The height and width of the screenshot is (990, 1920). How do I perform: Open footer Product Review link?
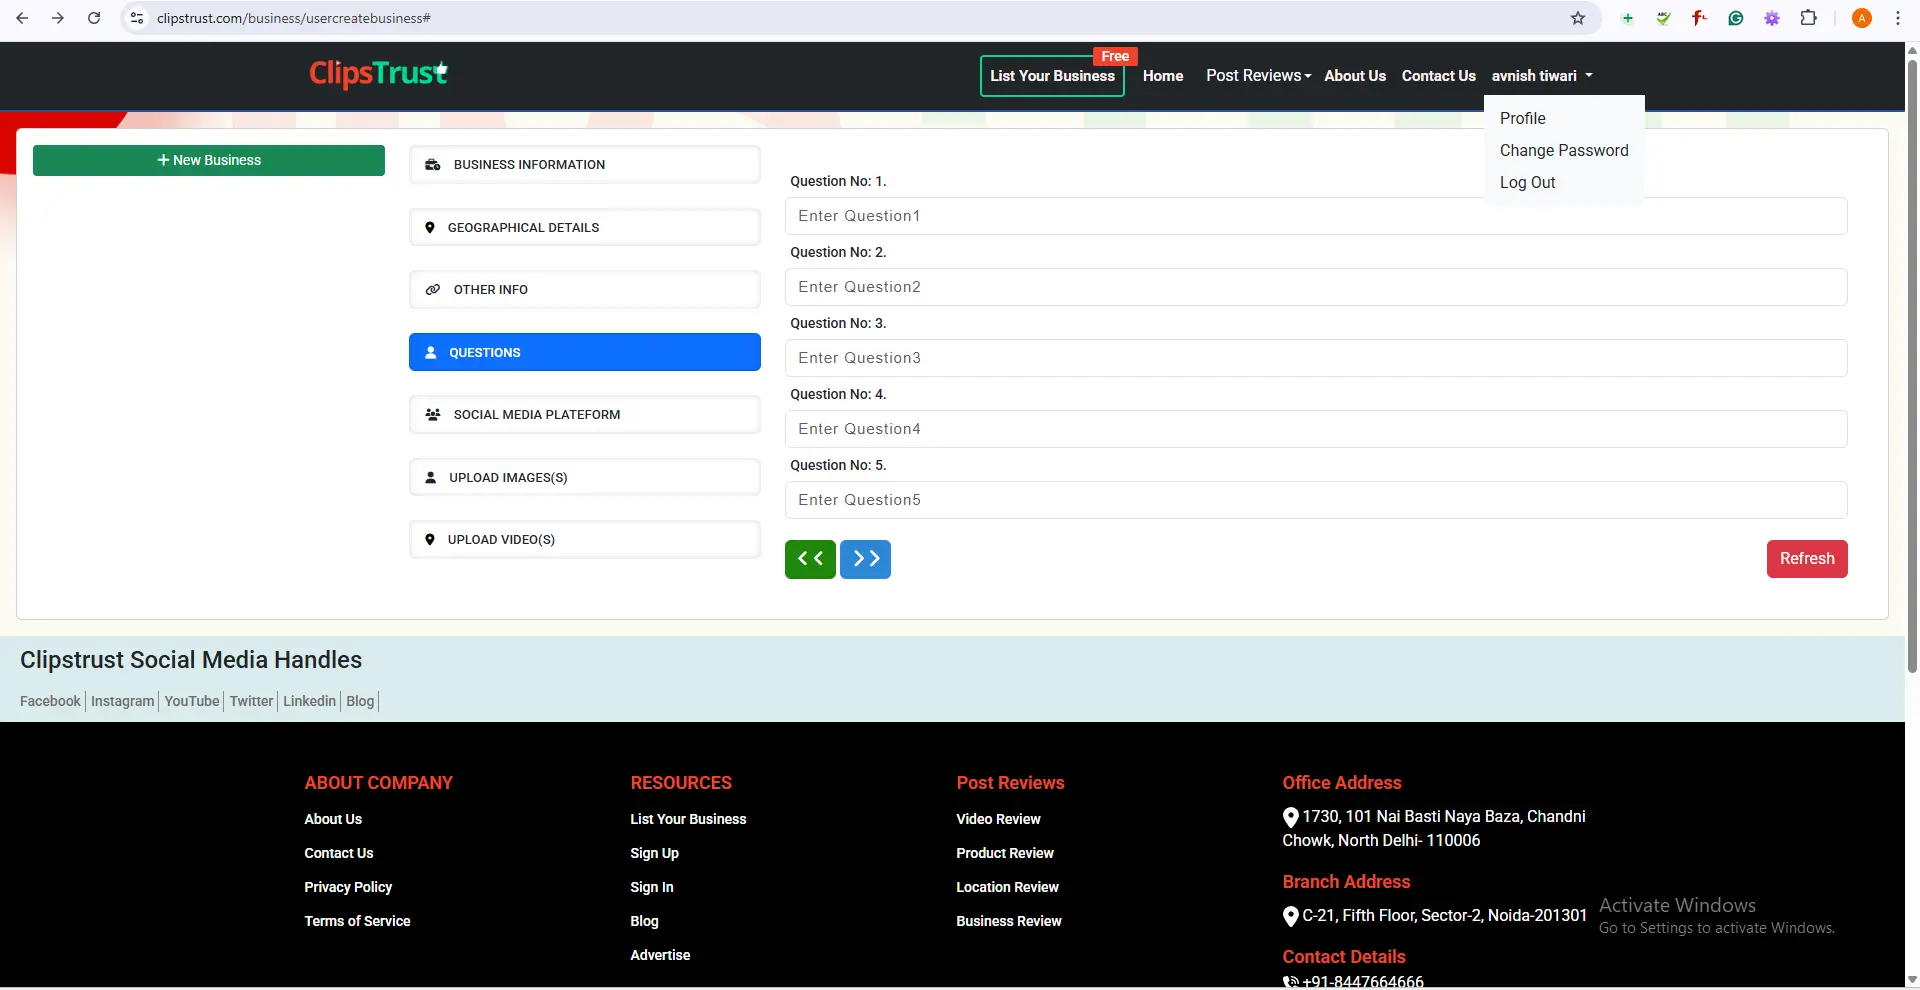pyautogui.click(x=1005, y=853)
